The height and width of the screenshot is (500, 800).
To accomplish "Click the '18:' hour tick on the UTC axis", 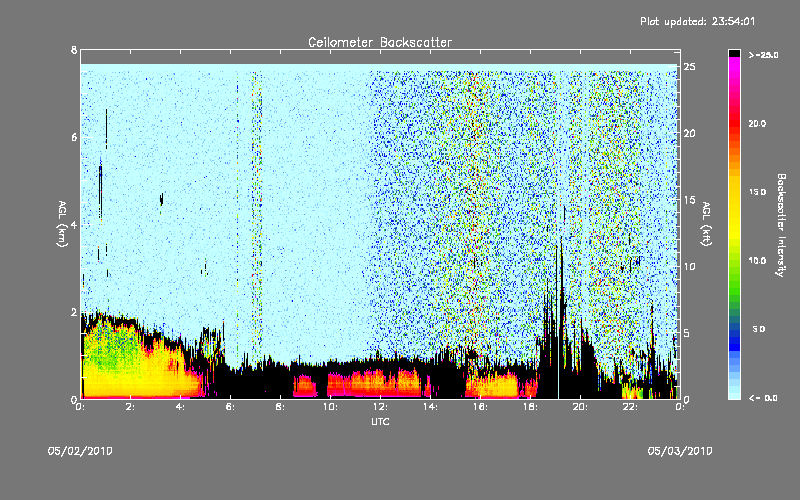I will [531, 407].
